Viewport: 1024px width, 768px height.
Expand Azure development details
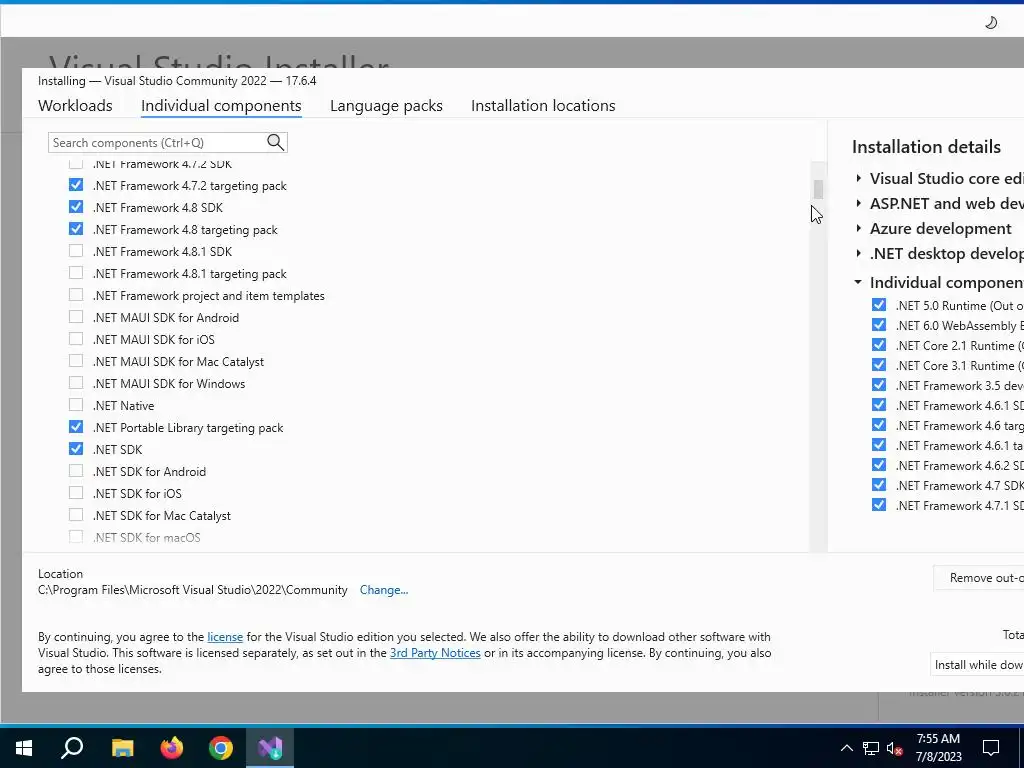(x=858, y=228)
